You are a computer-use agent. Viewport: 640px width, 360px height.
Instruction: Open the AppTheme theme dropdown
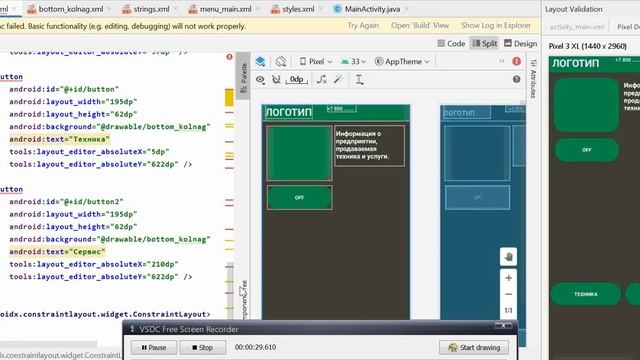click(x=402, y=62)
